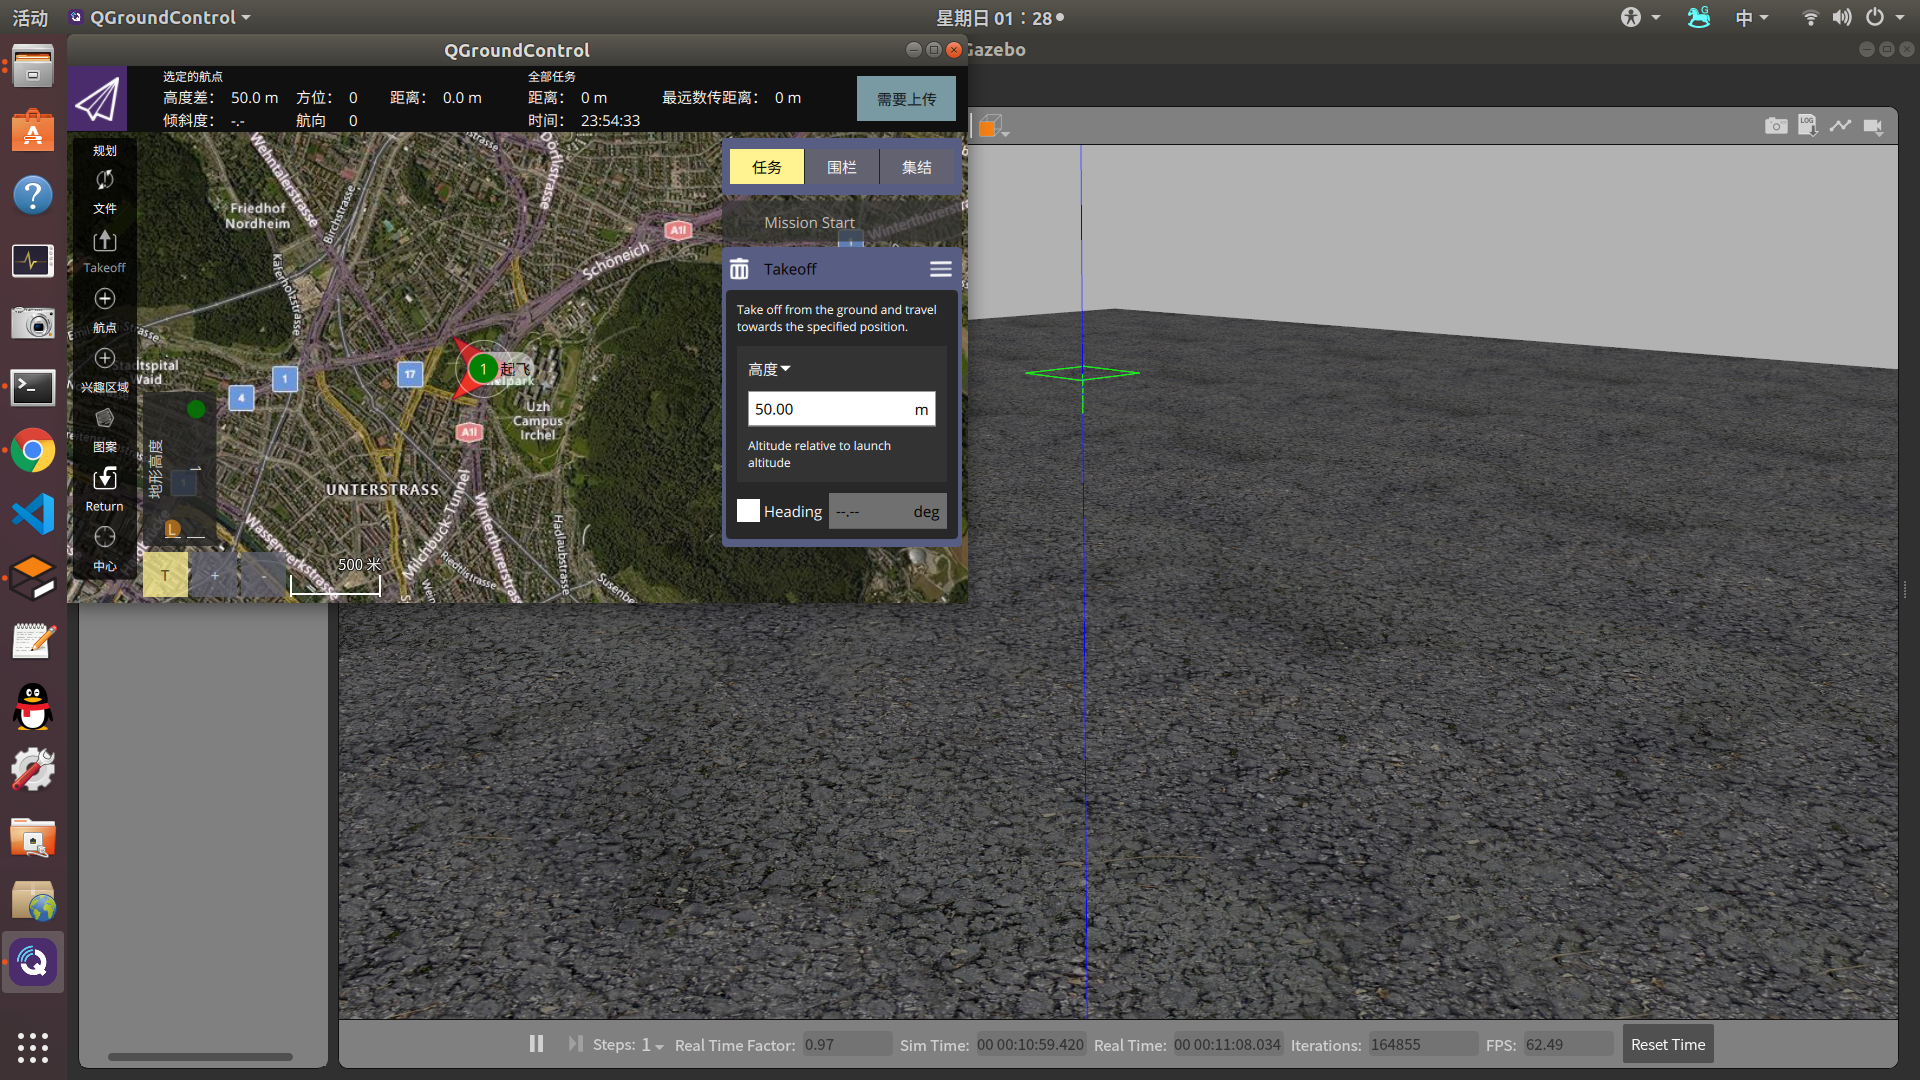Switch to the 围栏 fence tab
1920x1080 pixels.
841,167
